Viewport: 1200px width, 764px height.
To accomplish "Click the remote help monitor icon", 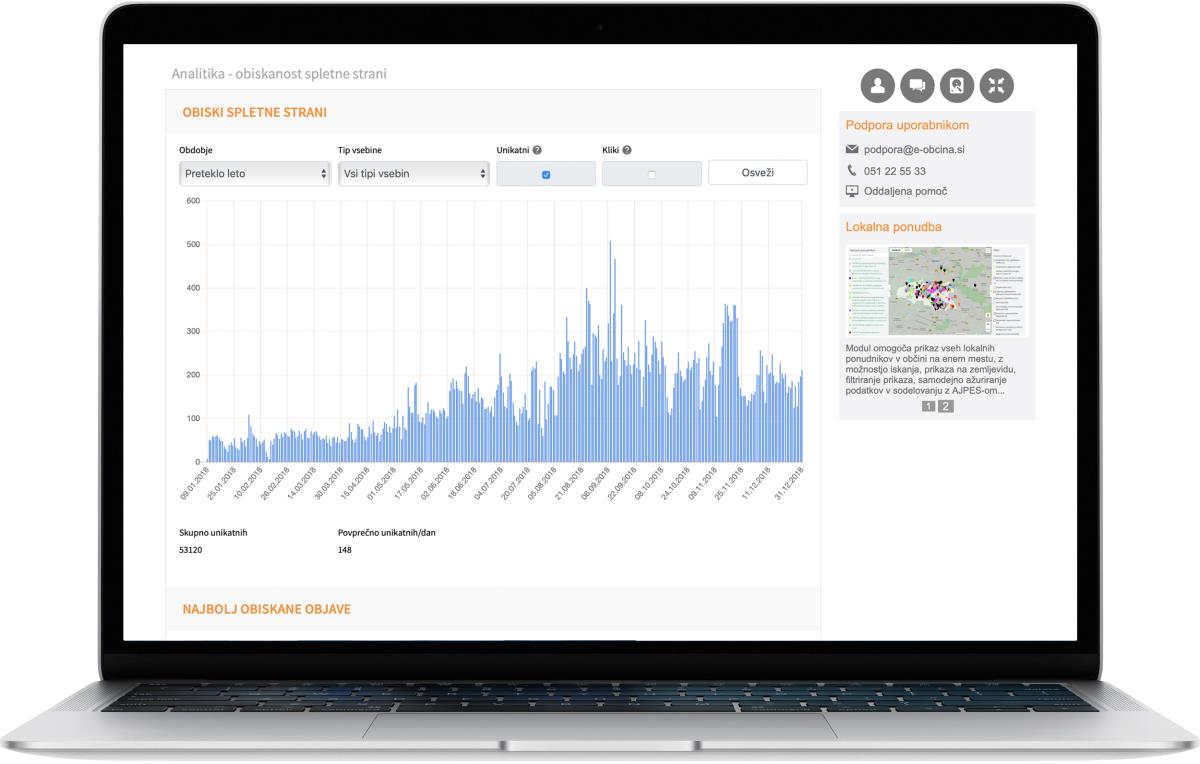I will click(x=852, y=191).
